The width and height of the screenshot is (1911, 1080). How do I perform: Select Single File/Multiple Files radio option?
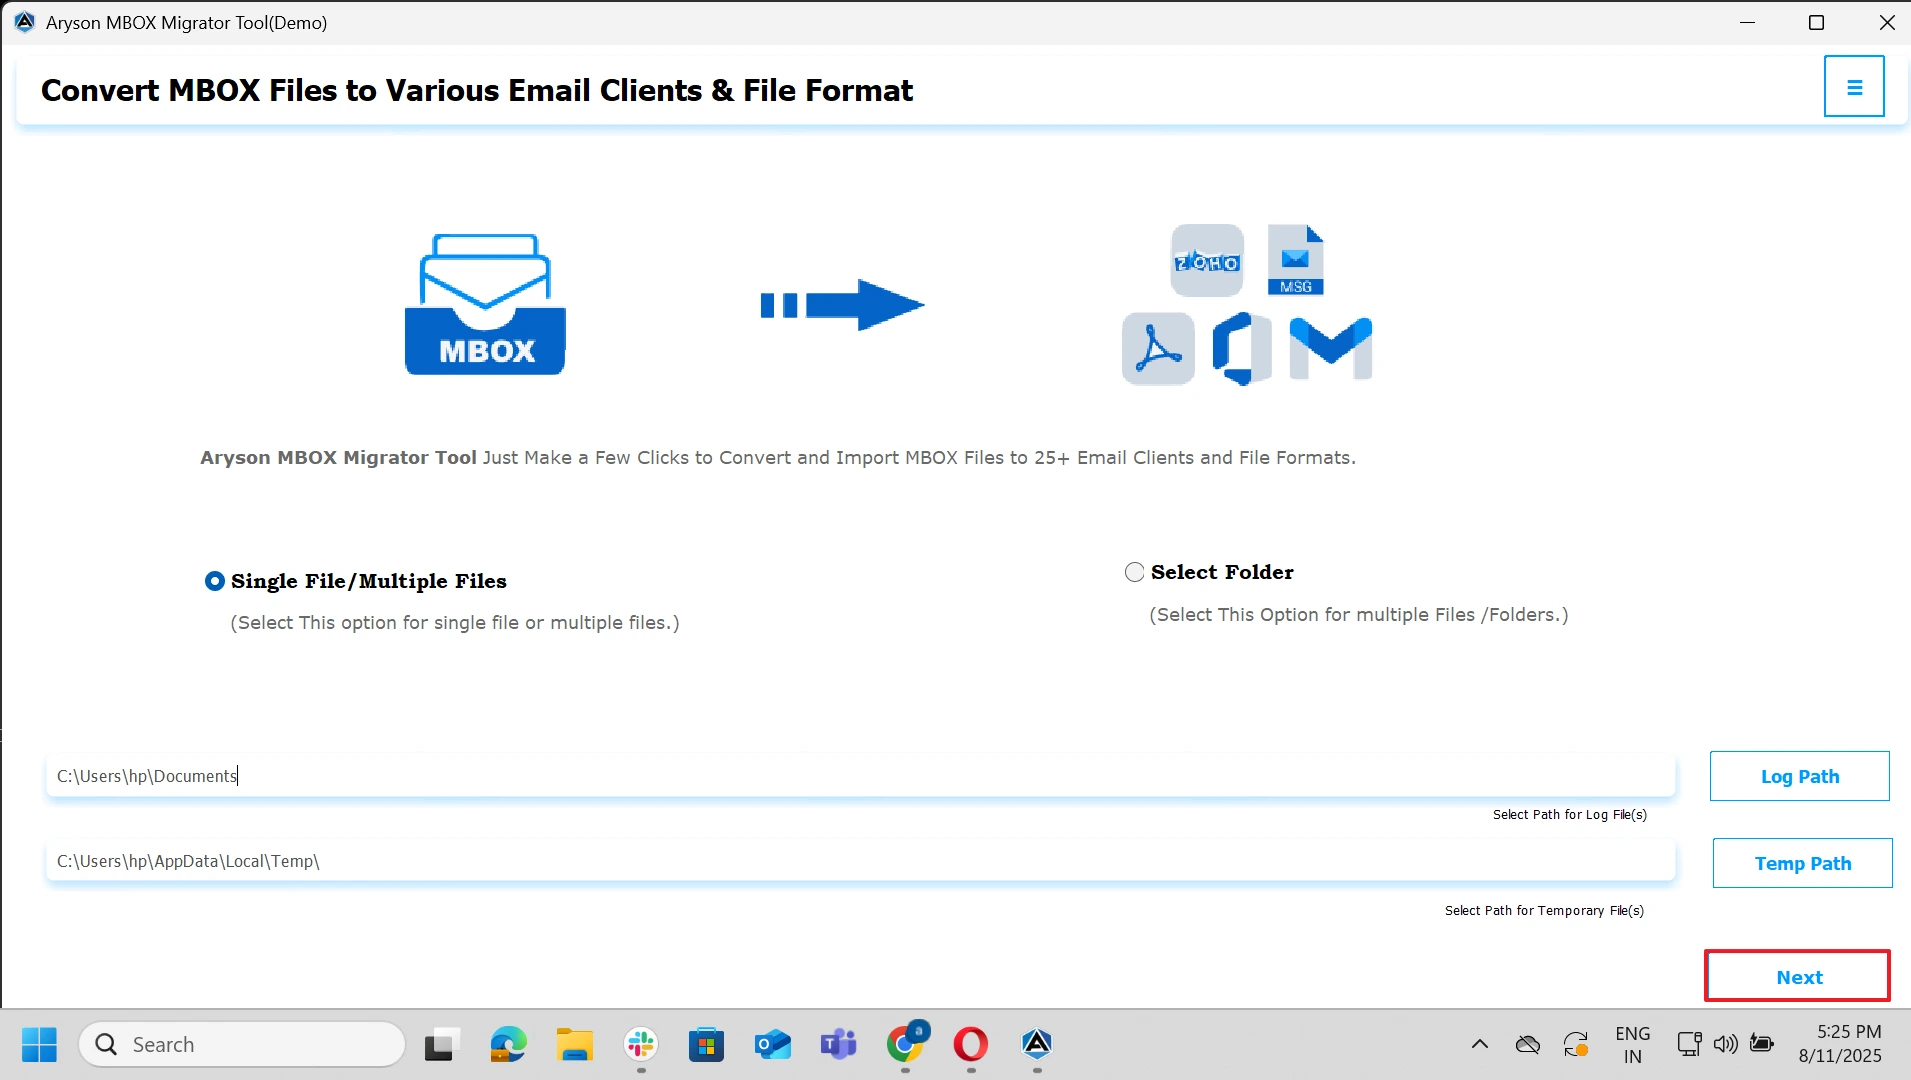coord(215,581)
